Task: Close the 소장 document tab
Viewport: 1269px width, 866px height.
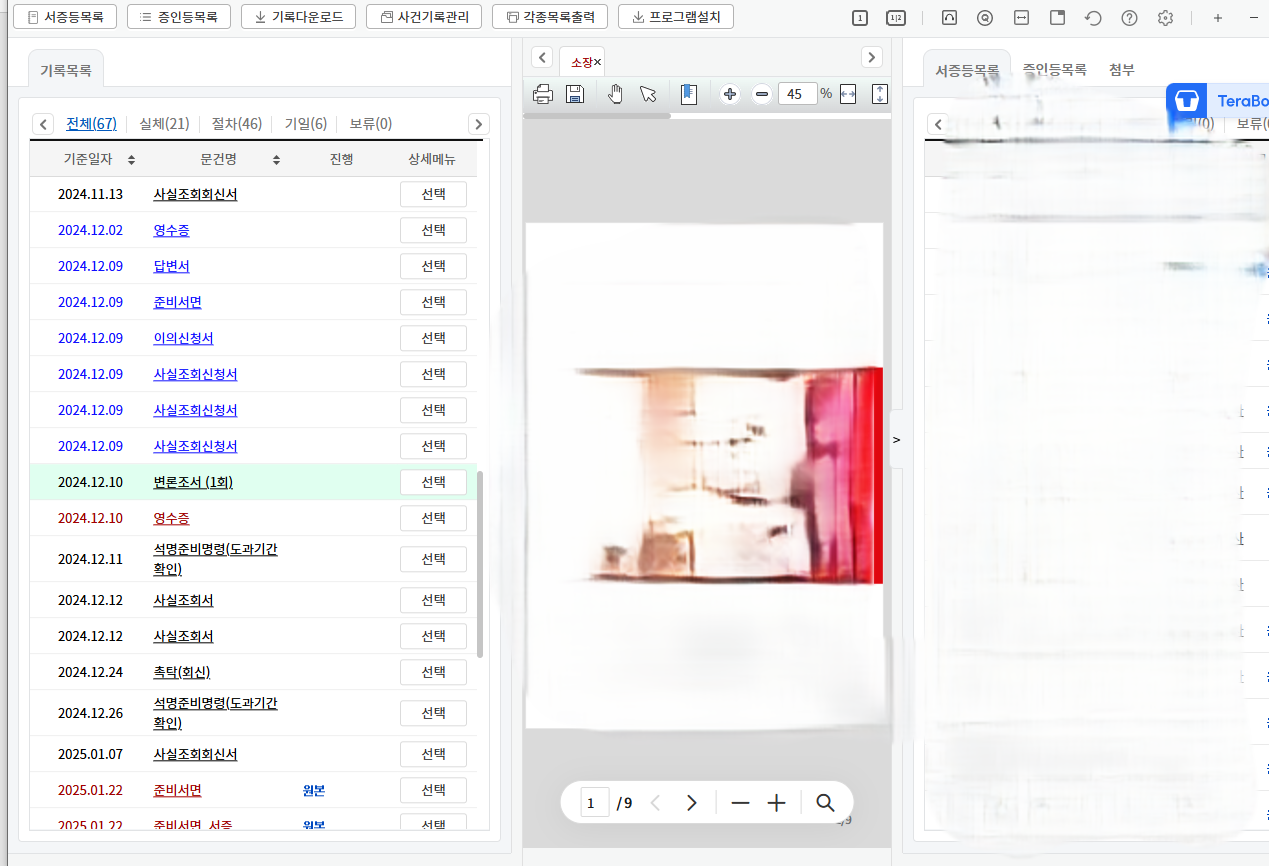Action: click(598, 62)
